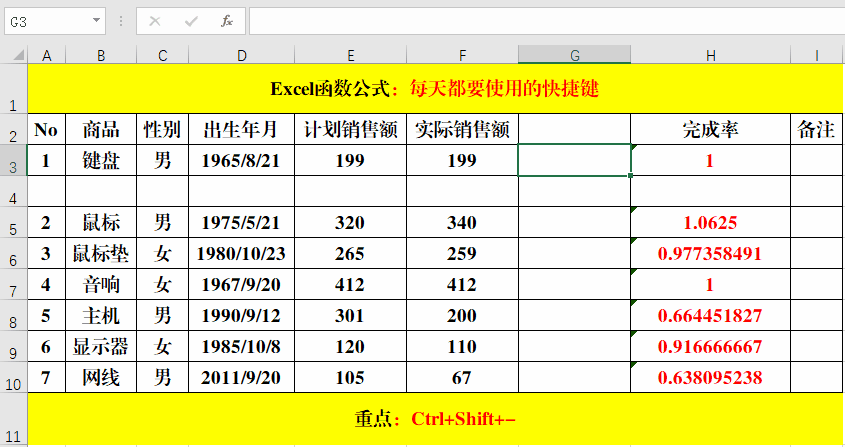This screenshot has width=845, height=447.
Task: Click the date cell '1975/5/21'
Action: tap(241, 222)
